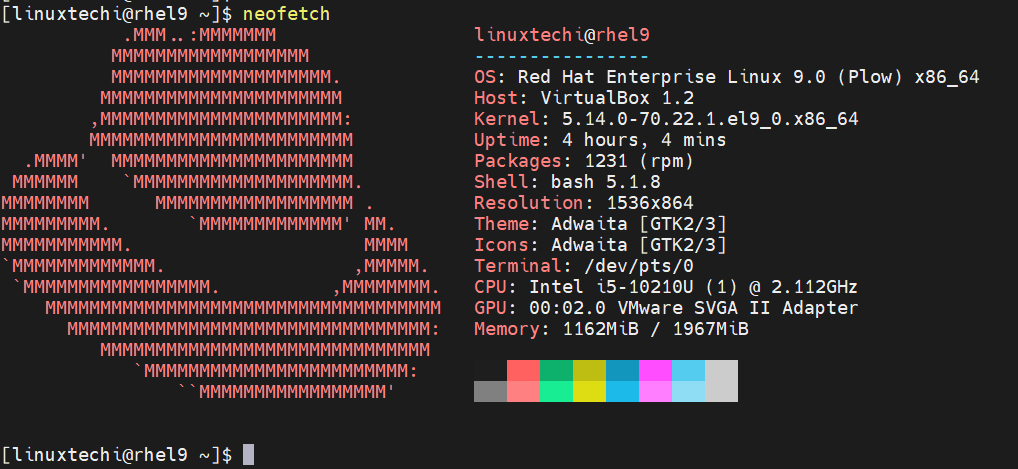Click the Memory 1162MiB usage line
The image size is (1018, 469).
[x=611, y=329]
